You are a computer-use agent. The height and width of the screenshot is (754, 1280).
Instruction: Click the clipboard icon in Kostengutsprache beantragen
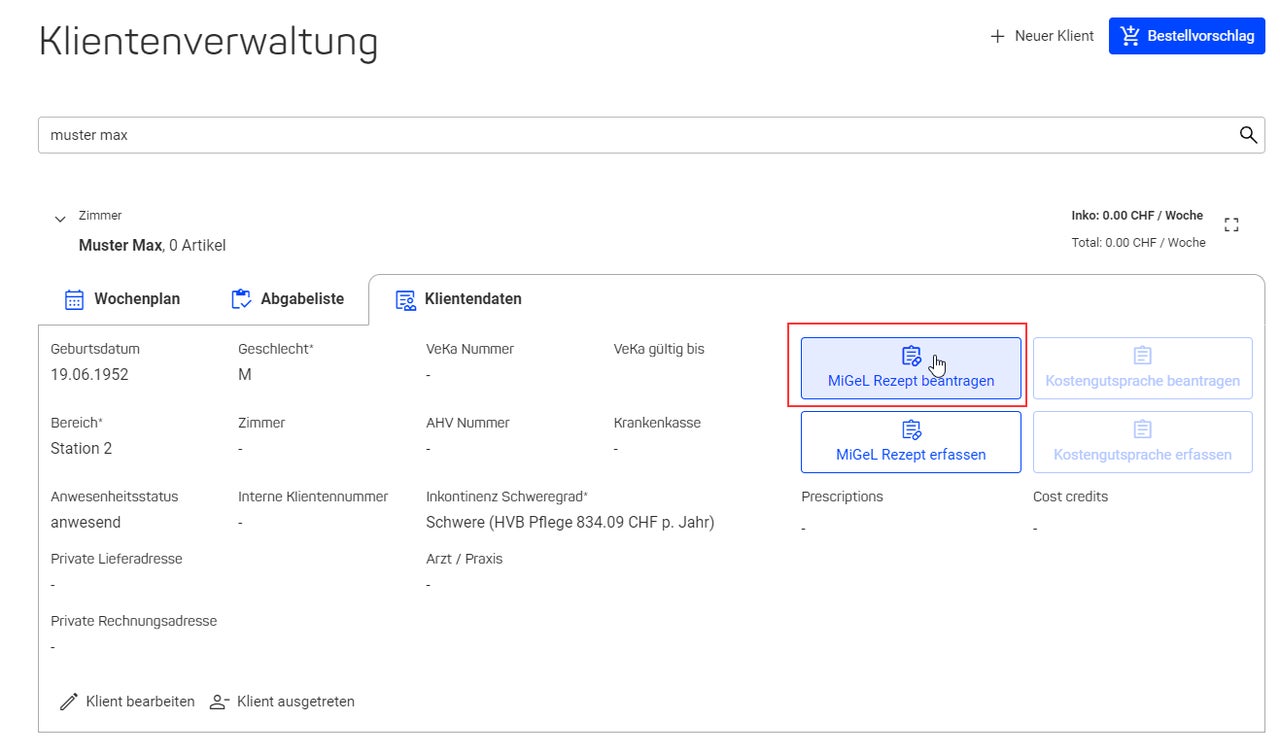point(1143,356)
